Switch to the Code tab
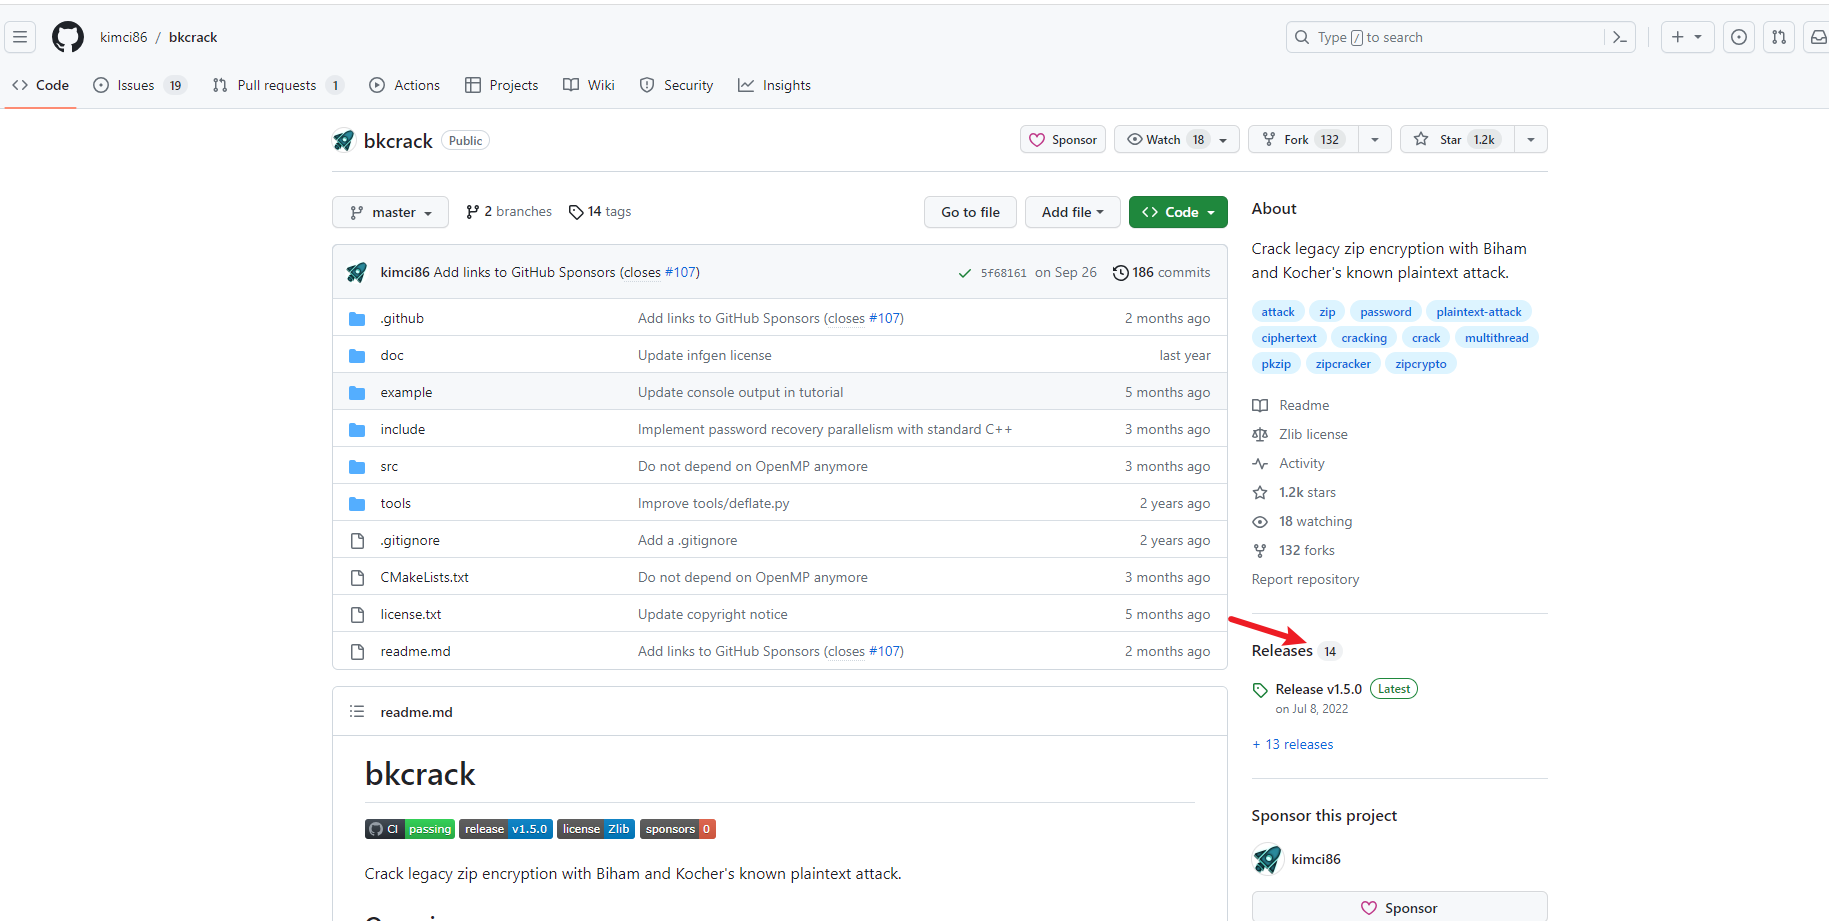 pyautogui.click(x=41, y=85)
